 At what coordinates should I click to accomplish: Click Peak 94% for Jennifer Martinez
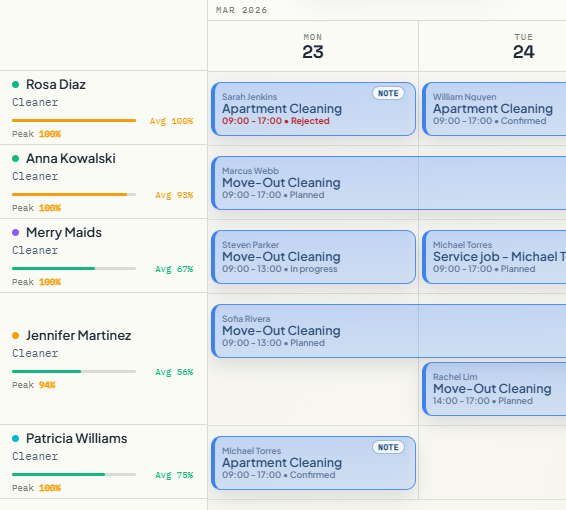(x=34, y=385)
